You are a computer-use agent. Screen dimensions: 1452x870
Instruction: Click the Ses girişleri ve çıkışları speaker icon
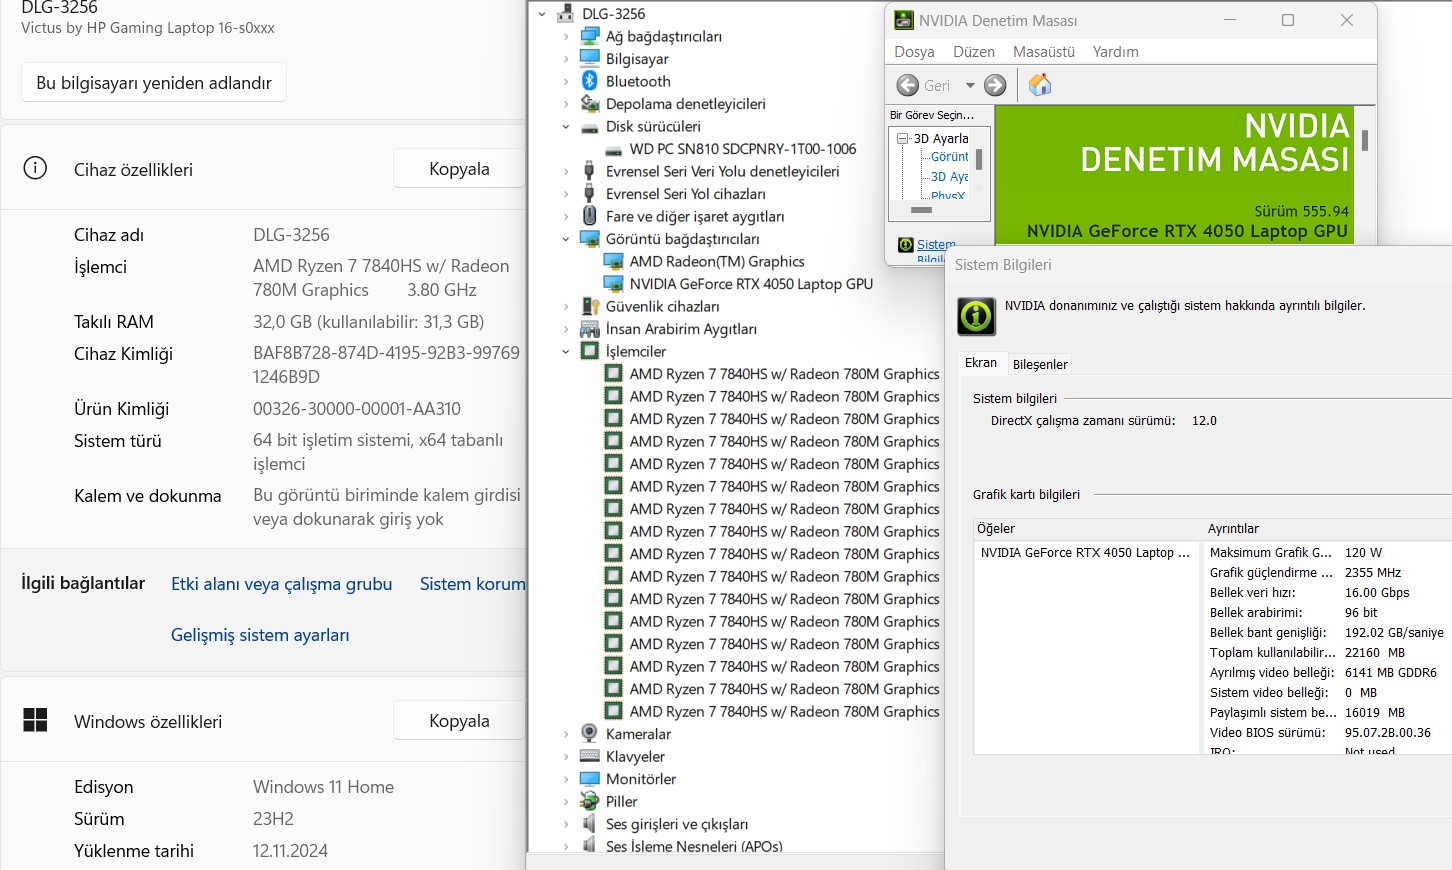tap(590, 824)
